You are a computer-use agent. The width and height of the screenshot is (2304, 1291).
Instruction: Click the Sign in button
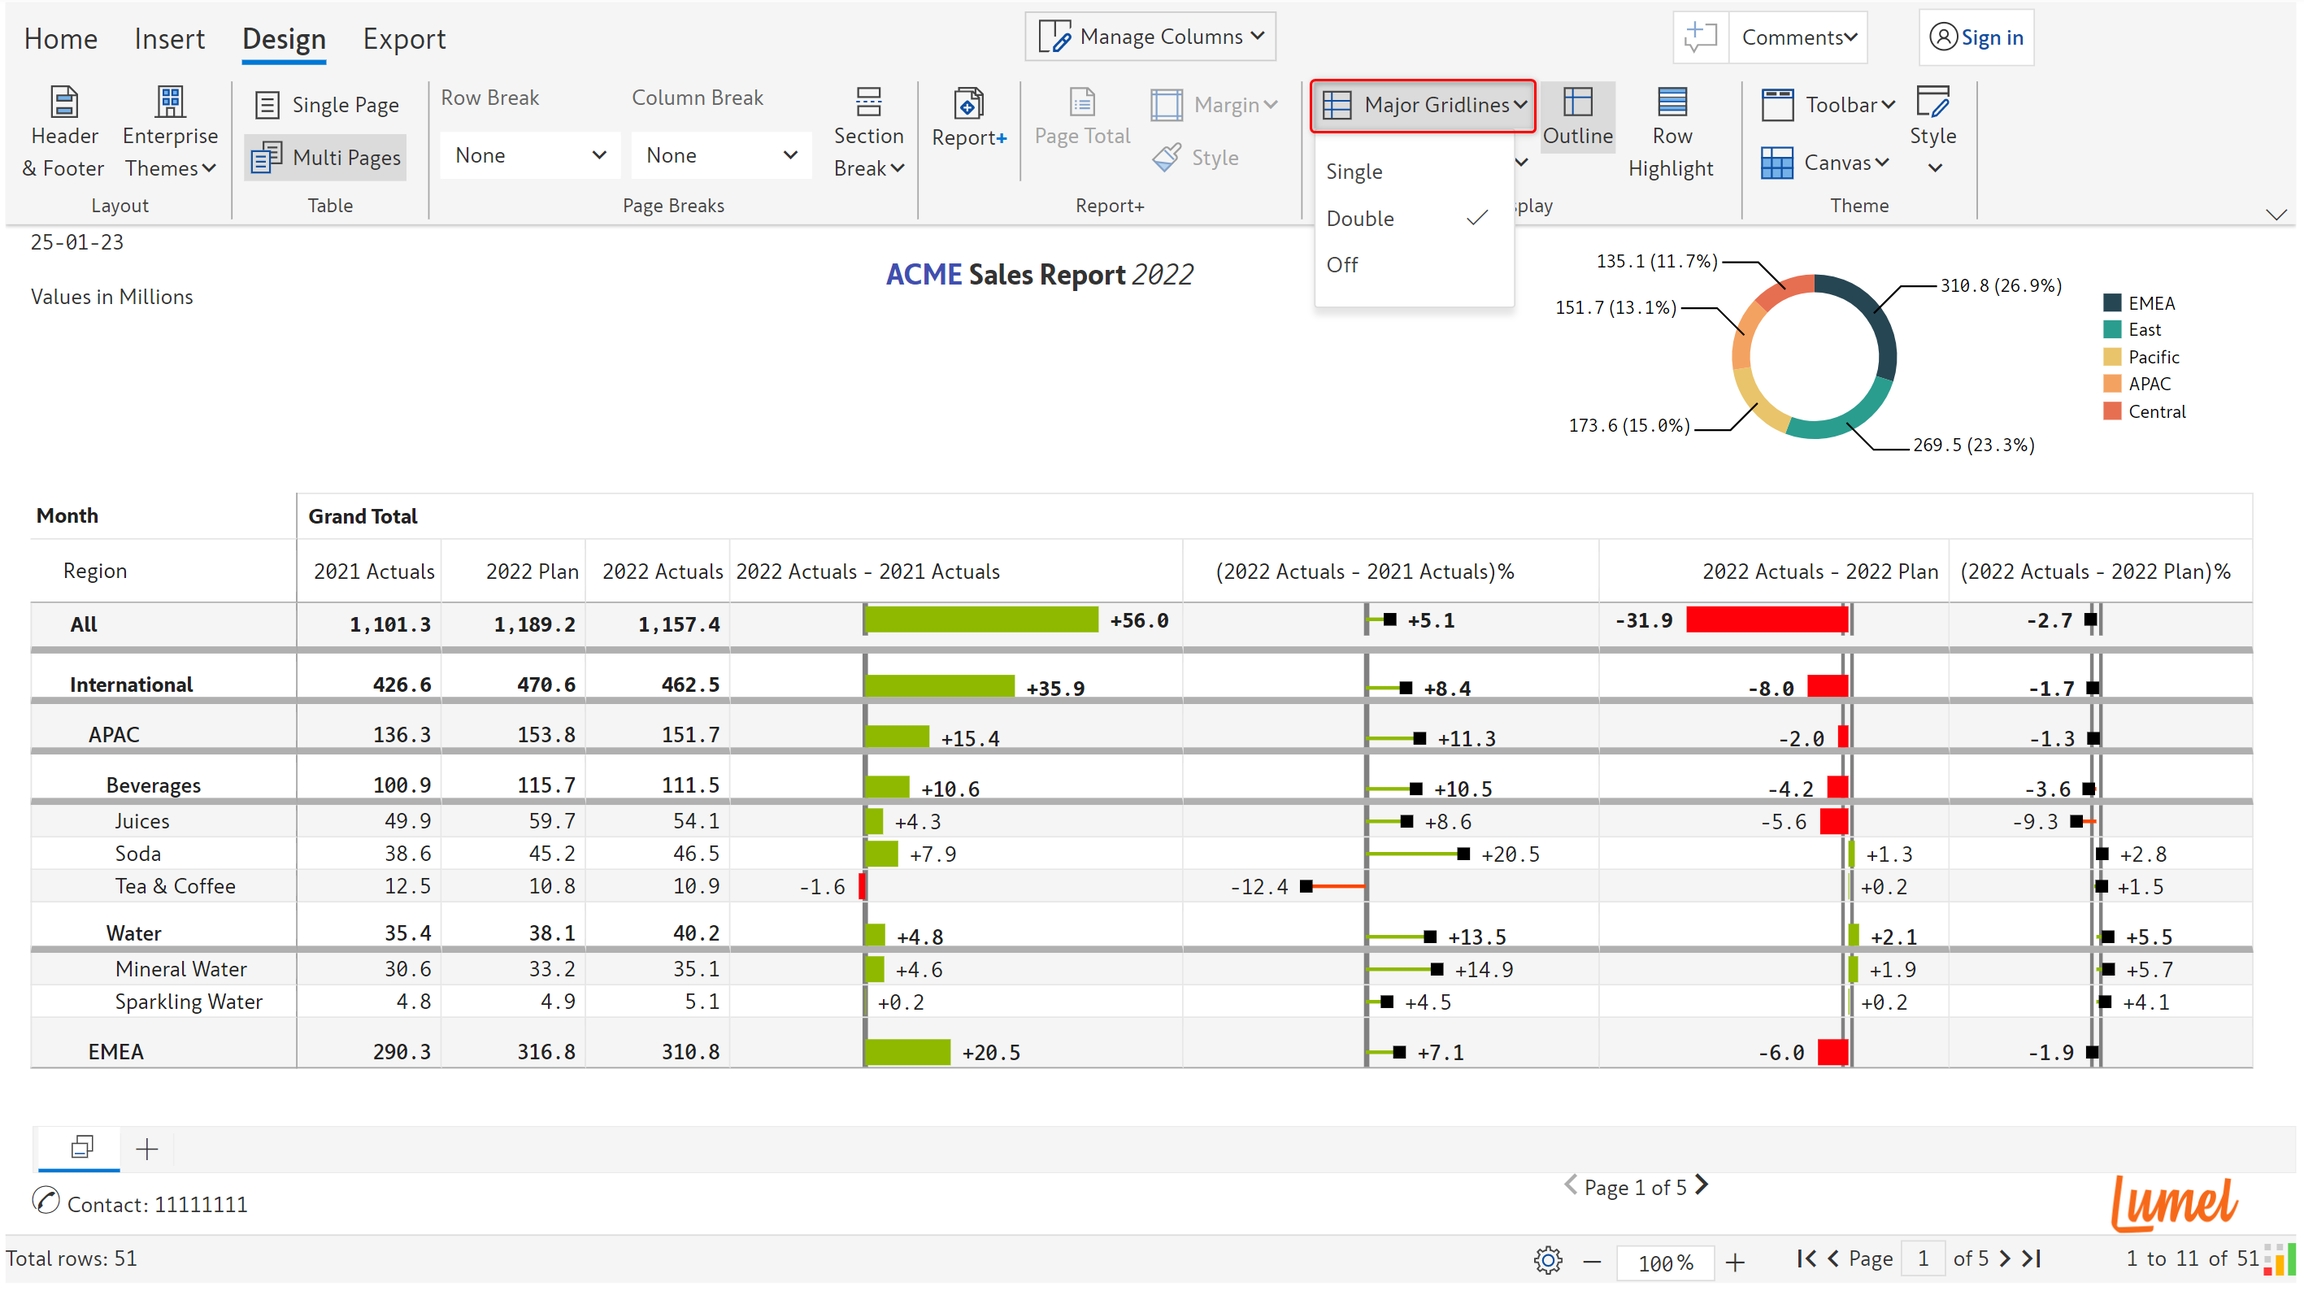point(1976,38)
